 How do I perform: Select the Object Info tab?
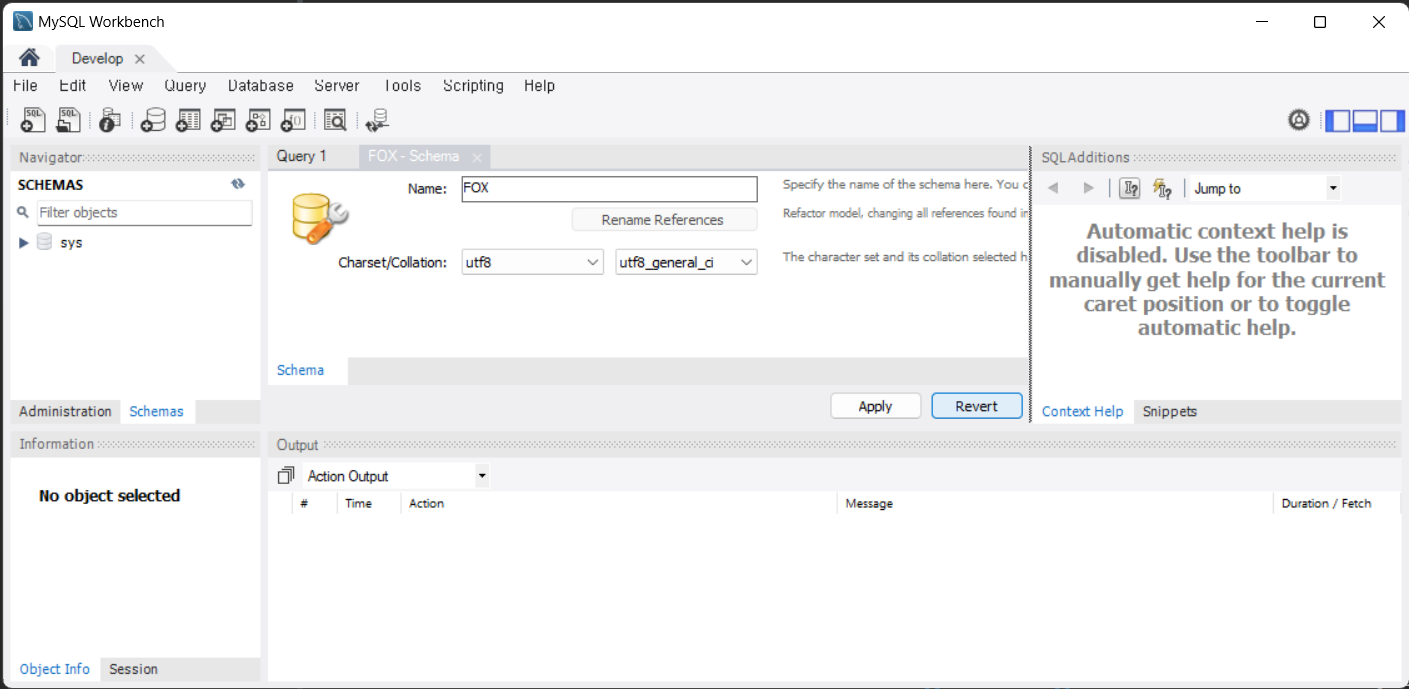point(54,669)
